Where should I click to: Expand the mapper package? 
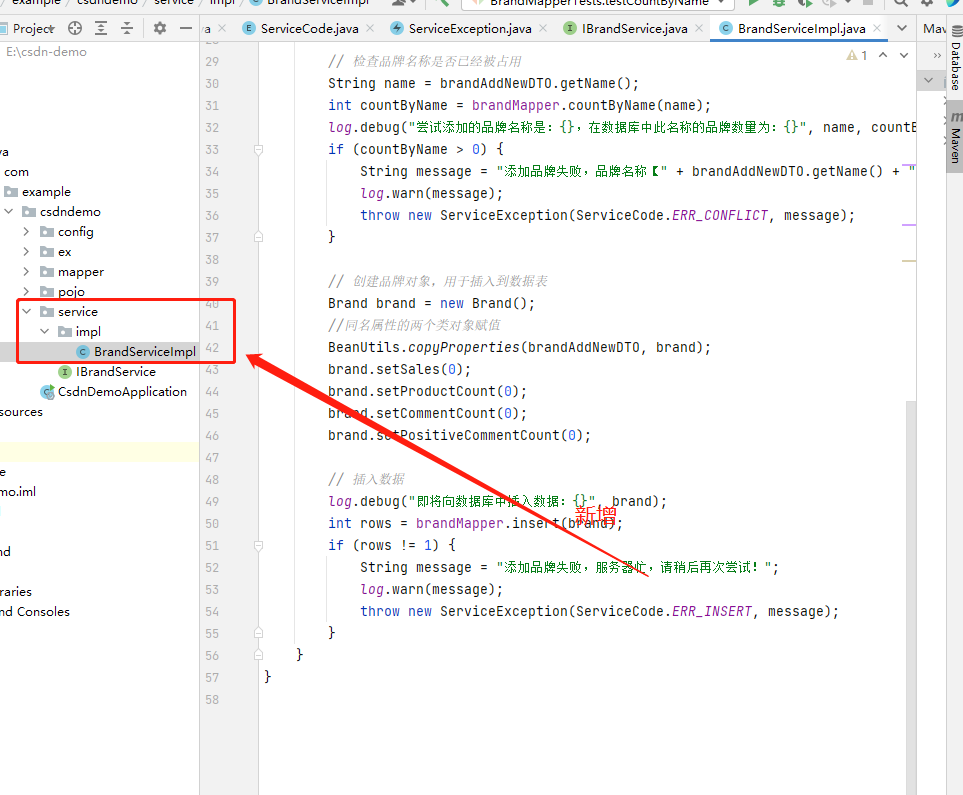coord(26,272)
